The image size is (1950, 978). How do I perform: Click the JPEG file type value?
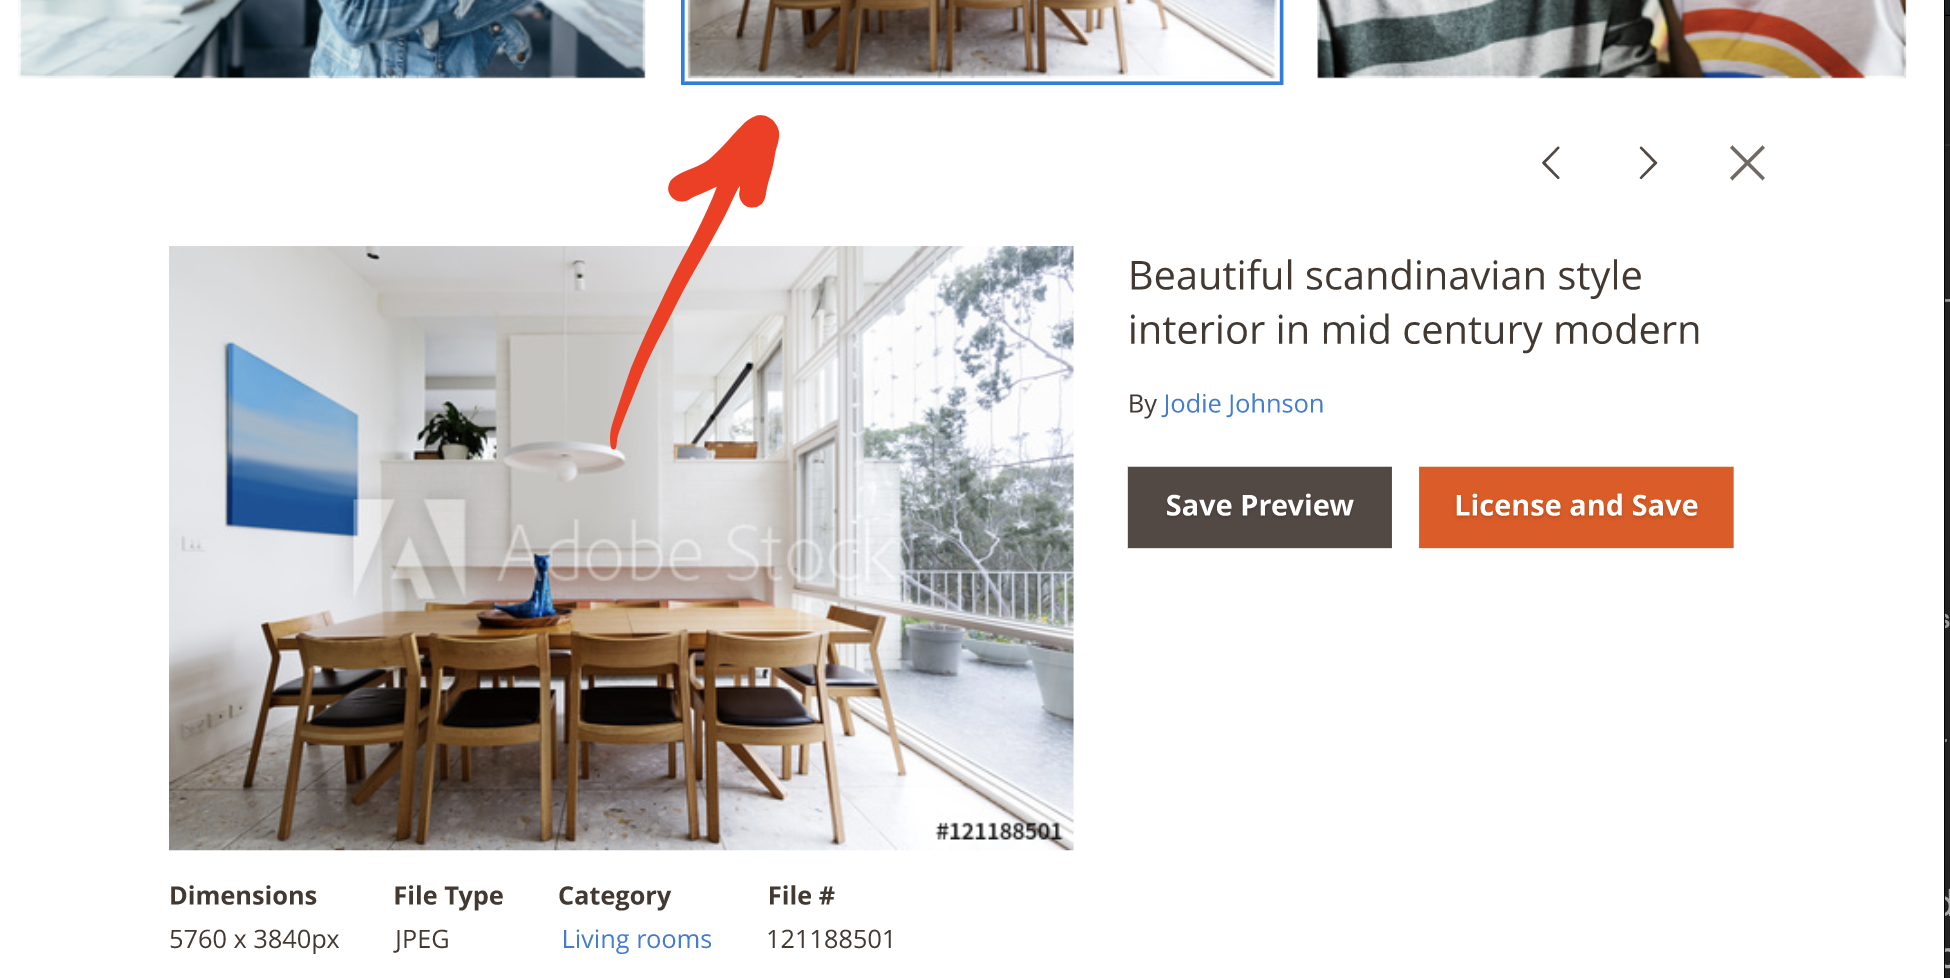[421, 939]
